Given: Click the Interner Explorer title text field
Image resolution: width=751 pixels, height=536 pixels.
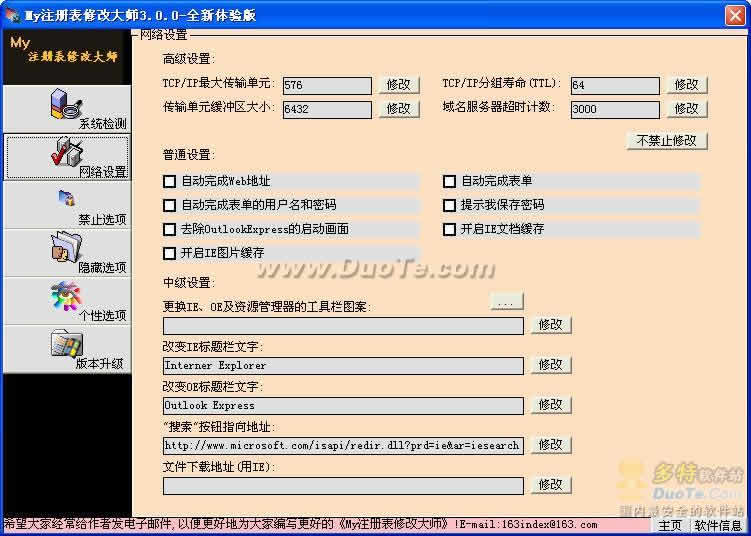Looking at the screenshot, I should tap(343, 366).
